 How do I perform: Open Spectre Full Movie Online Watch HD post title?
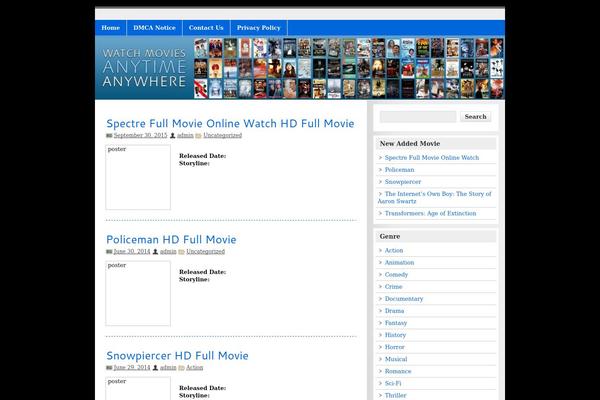coord(230,124)
